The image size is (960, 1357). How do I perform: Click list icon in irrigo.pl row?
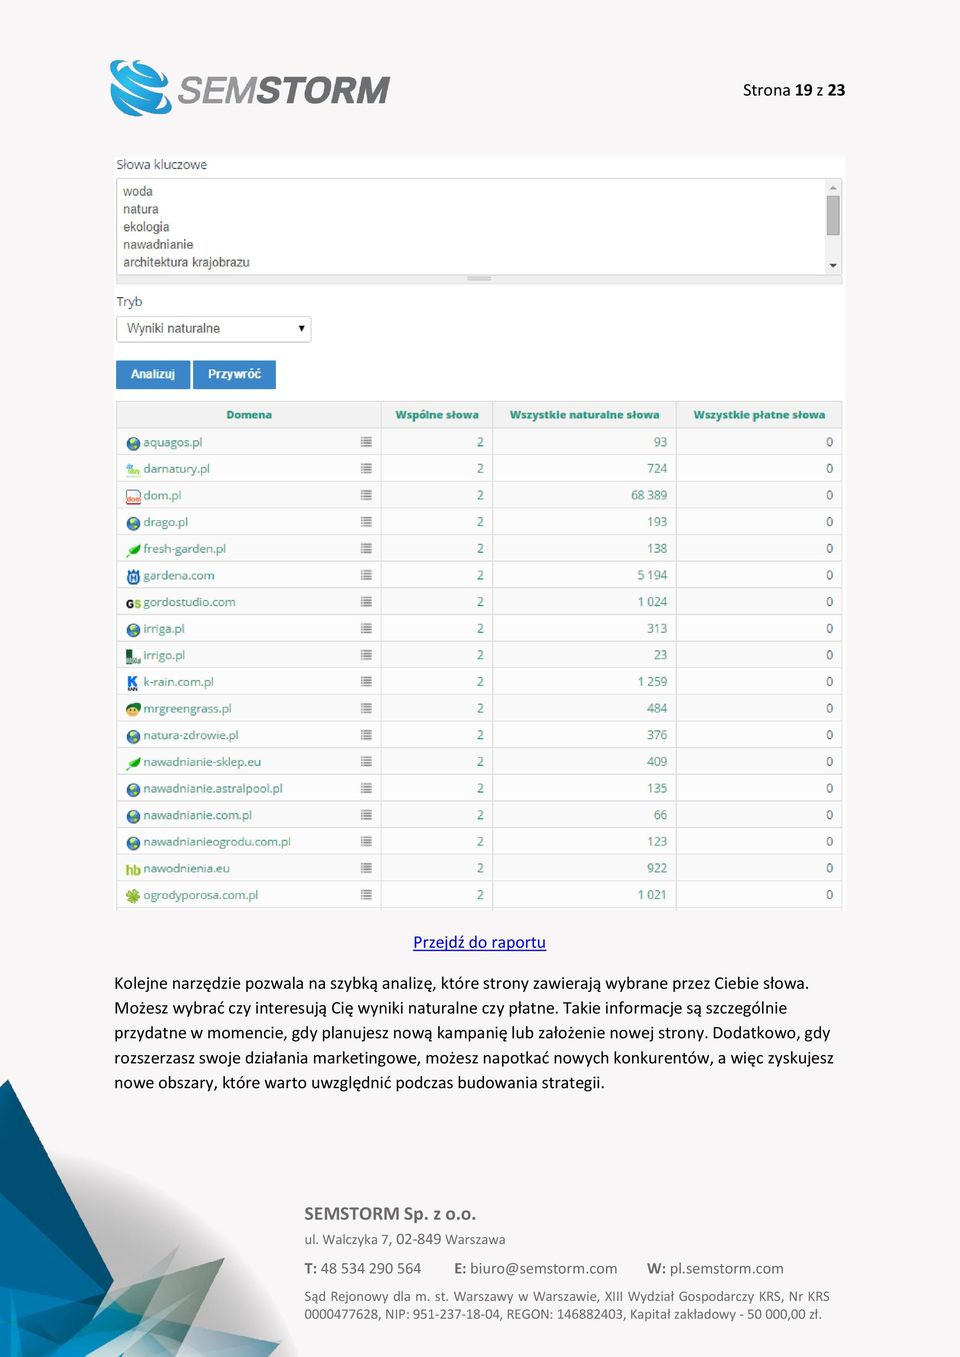pos(366,655)
